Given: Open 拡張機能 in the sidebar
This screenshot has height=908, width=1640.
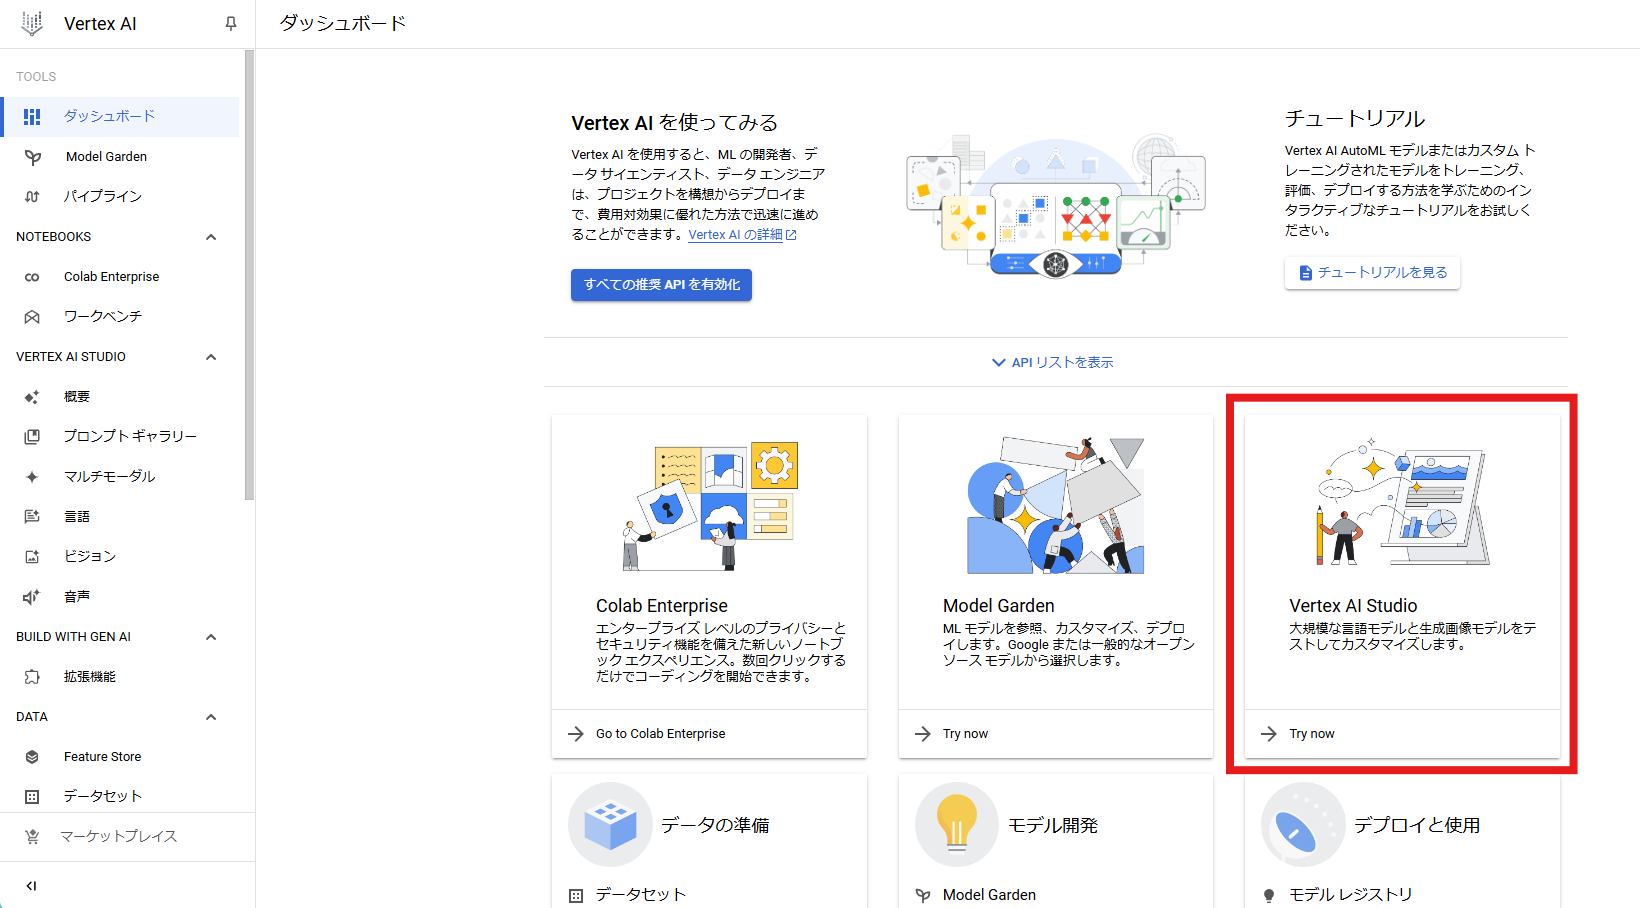Looking at the screenshot, I should point(120,677).
